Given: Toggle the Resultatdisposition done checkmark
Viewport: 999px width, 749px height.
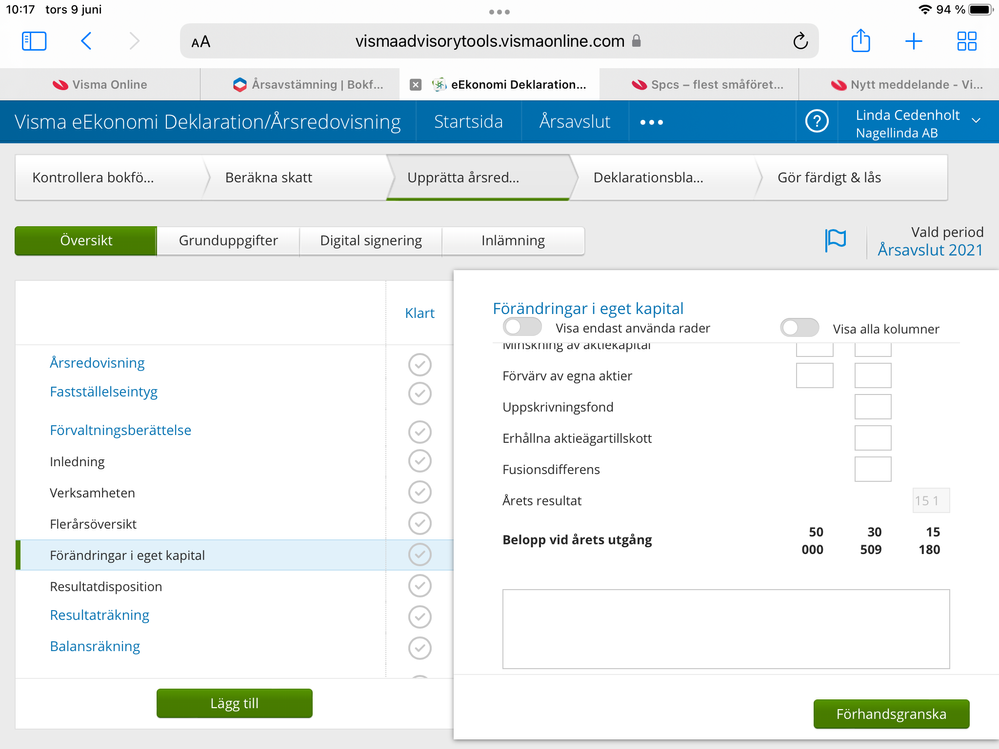Looking at the screenshot, I should pyautogui.click(x=420, y=585).
